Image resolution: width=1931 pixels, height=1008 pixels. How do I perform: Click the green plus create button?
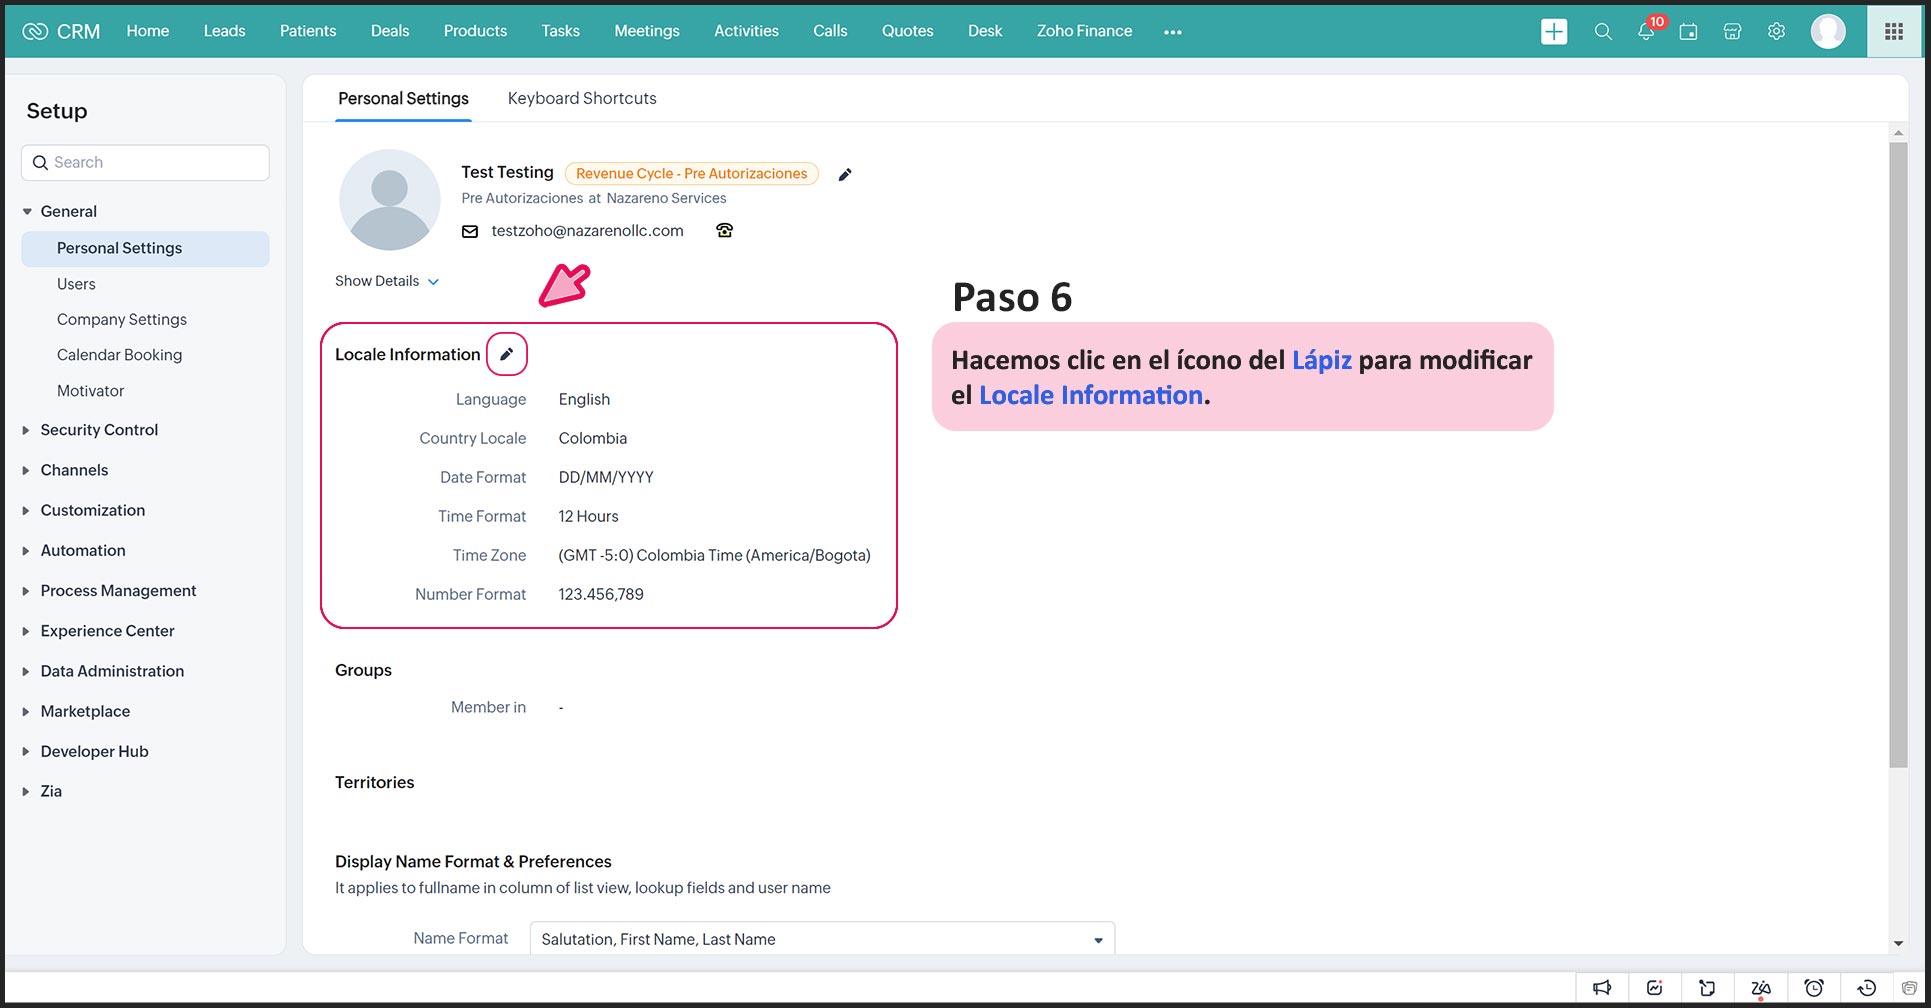pos(1554,32)
